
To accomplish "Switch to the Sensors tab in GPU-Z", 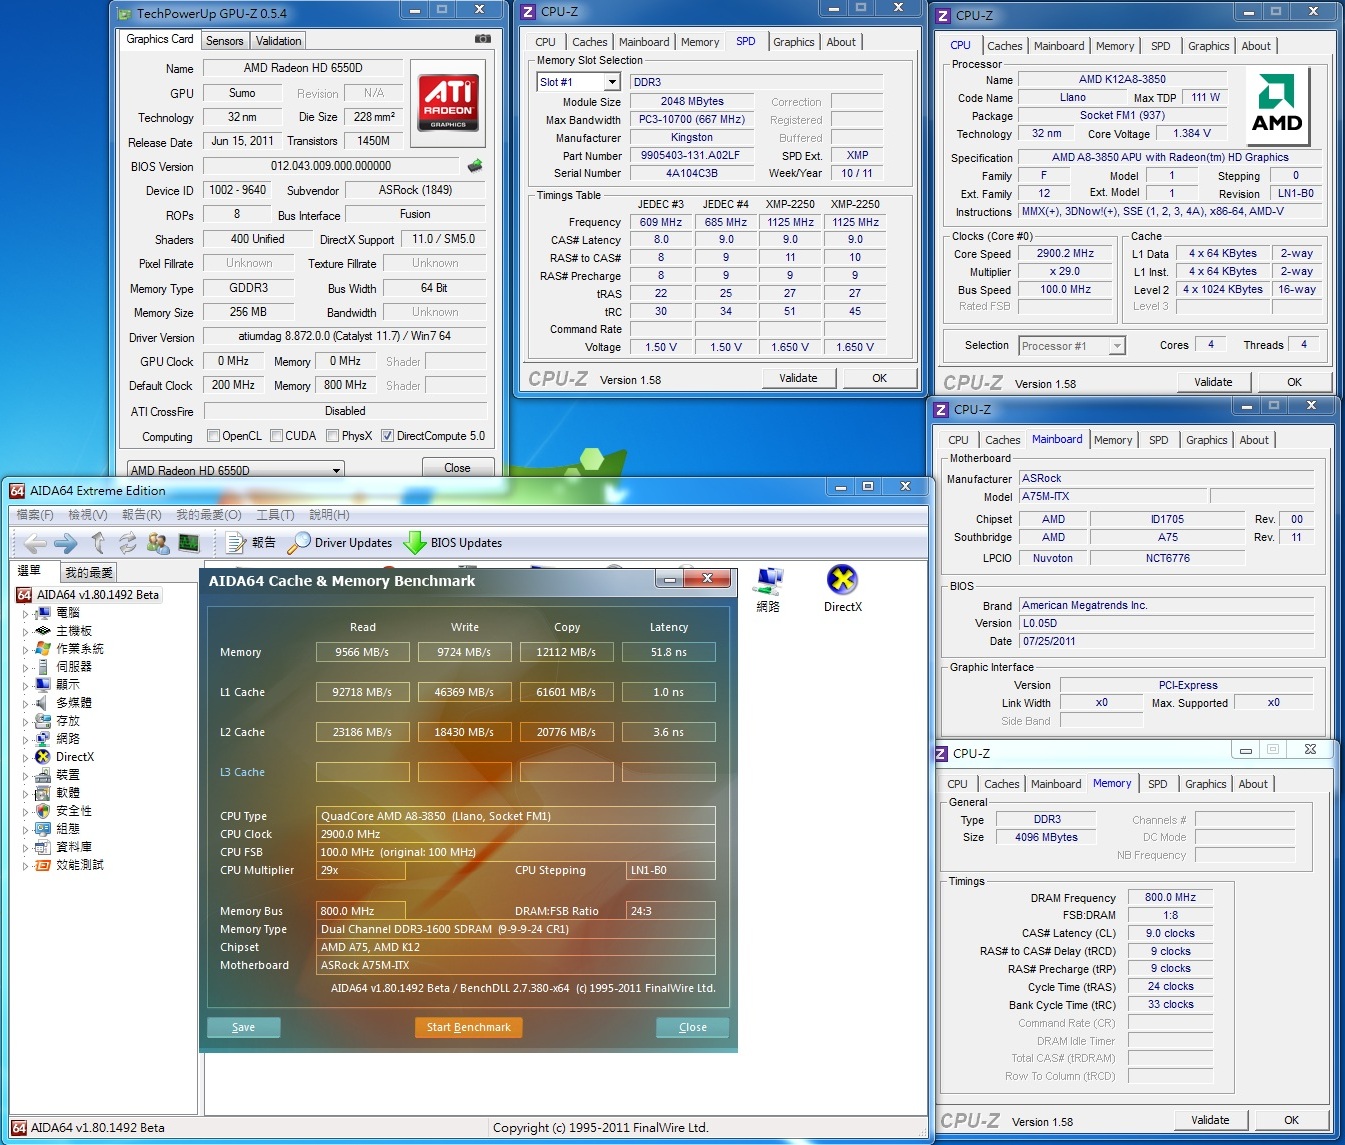I will click(x=225, y=41).
